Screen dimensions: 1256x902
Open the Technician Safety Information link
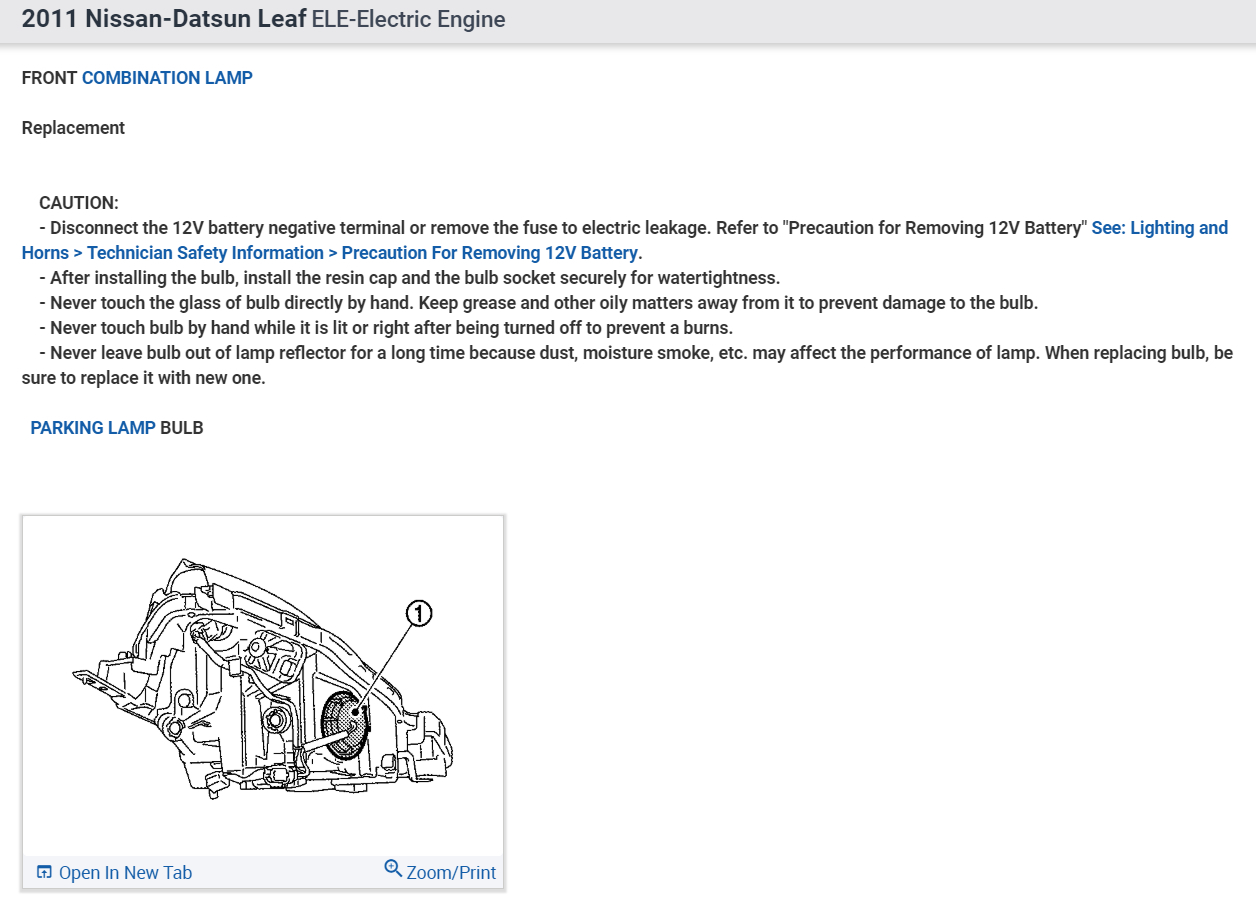205,252
